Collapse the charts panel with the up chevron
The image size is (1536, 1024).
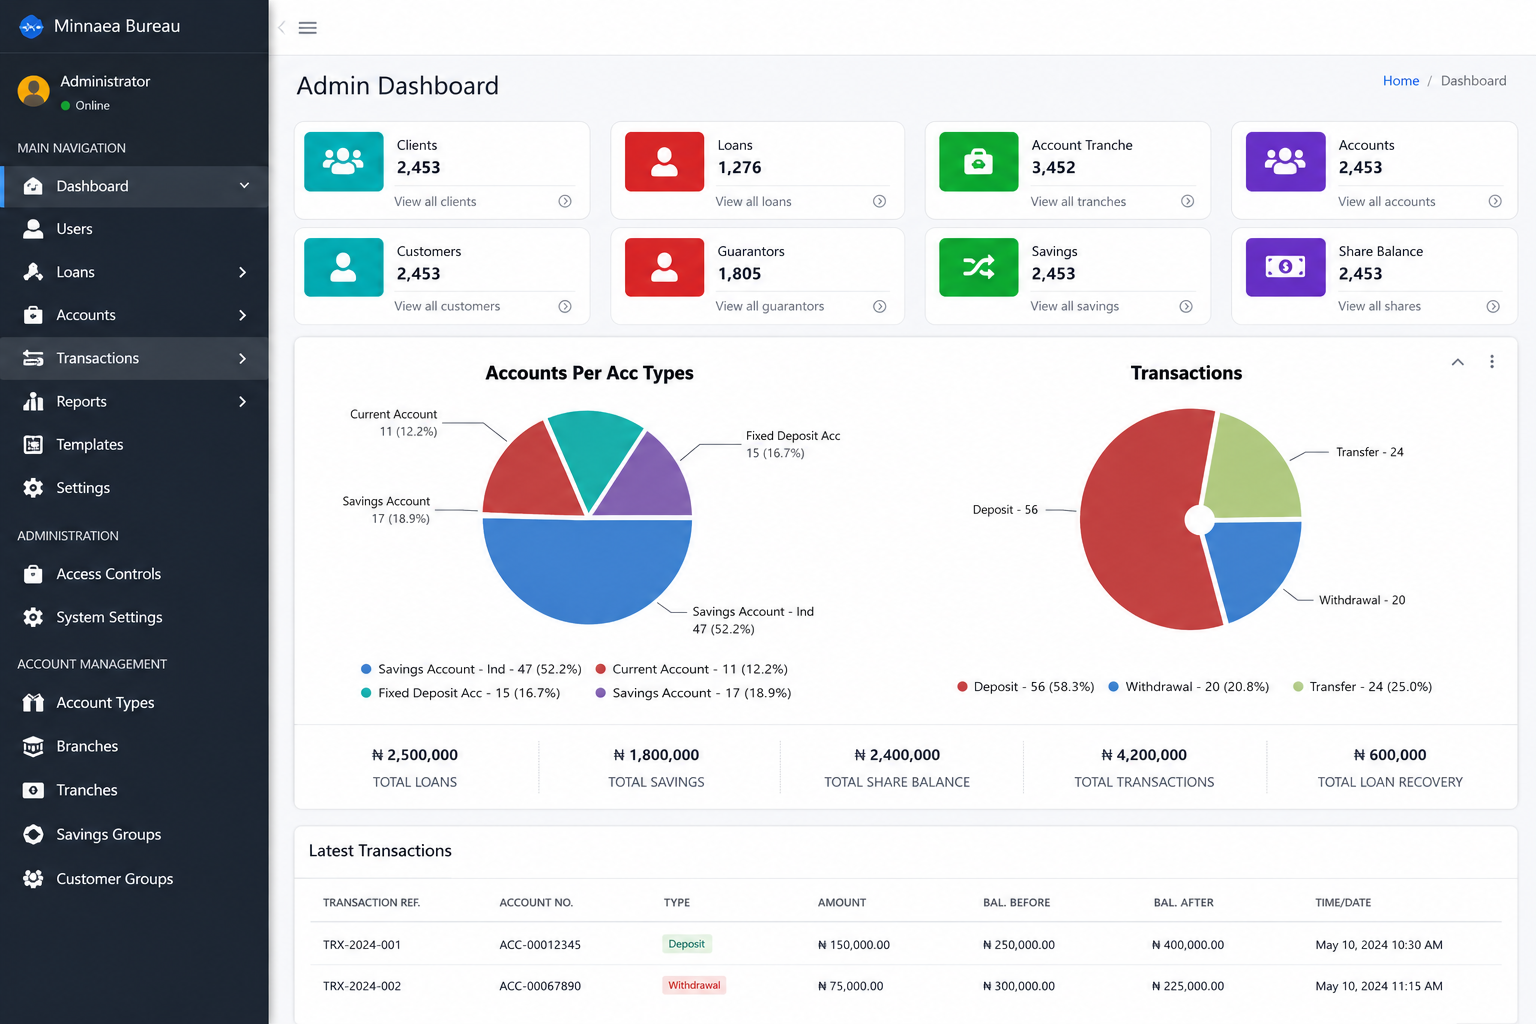(1458, 362)
